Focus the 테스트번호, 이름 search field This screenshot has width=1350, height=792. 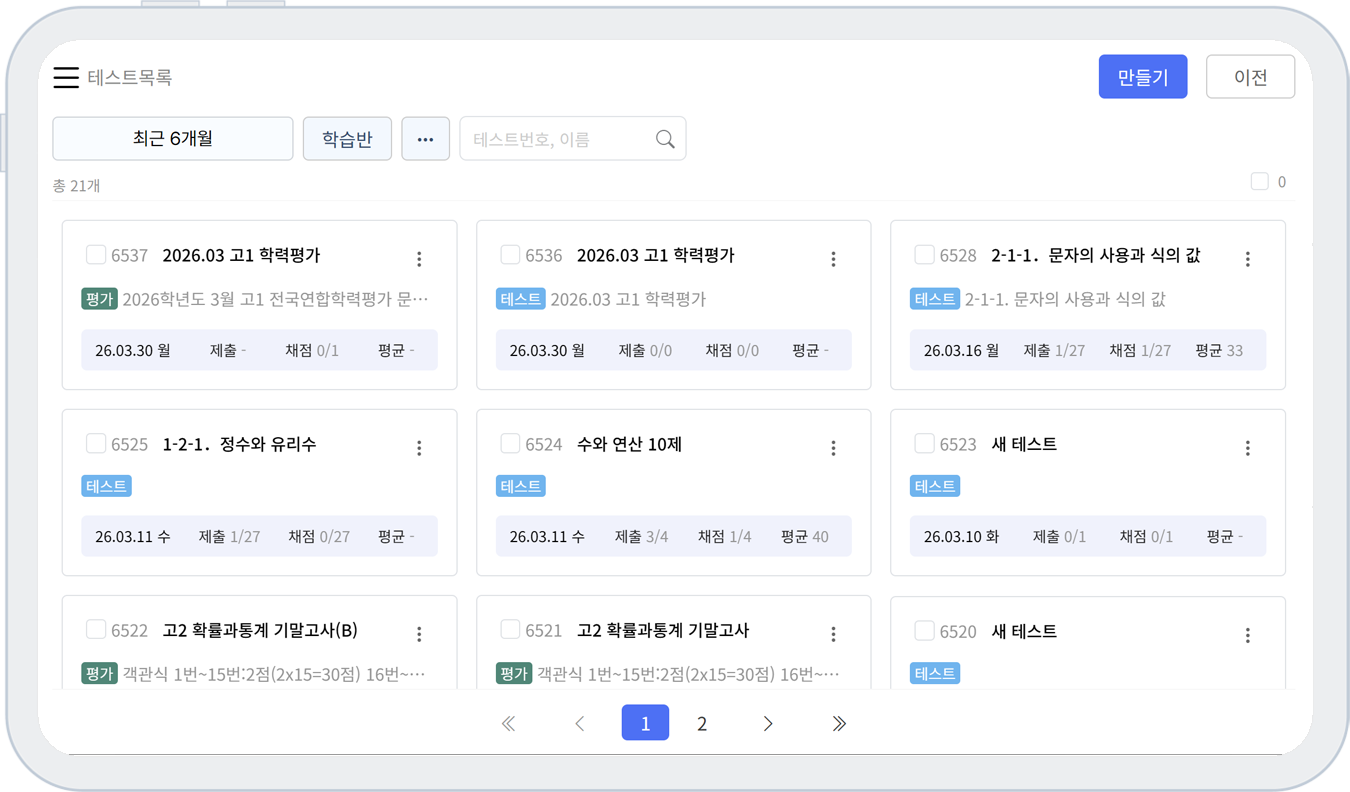tap(555, 139)
